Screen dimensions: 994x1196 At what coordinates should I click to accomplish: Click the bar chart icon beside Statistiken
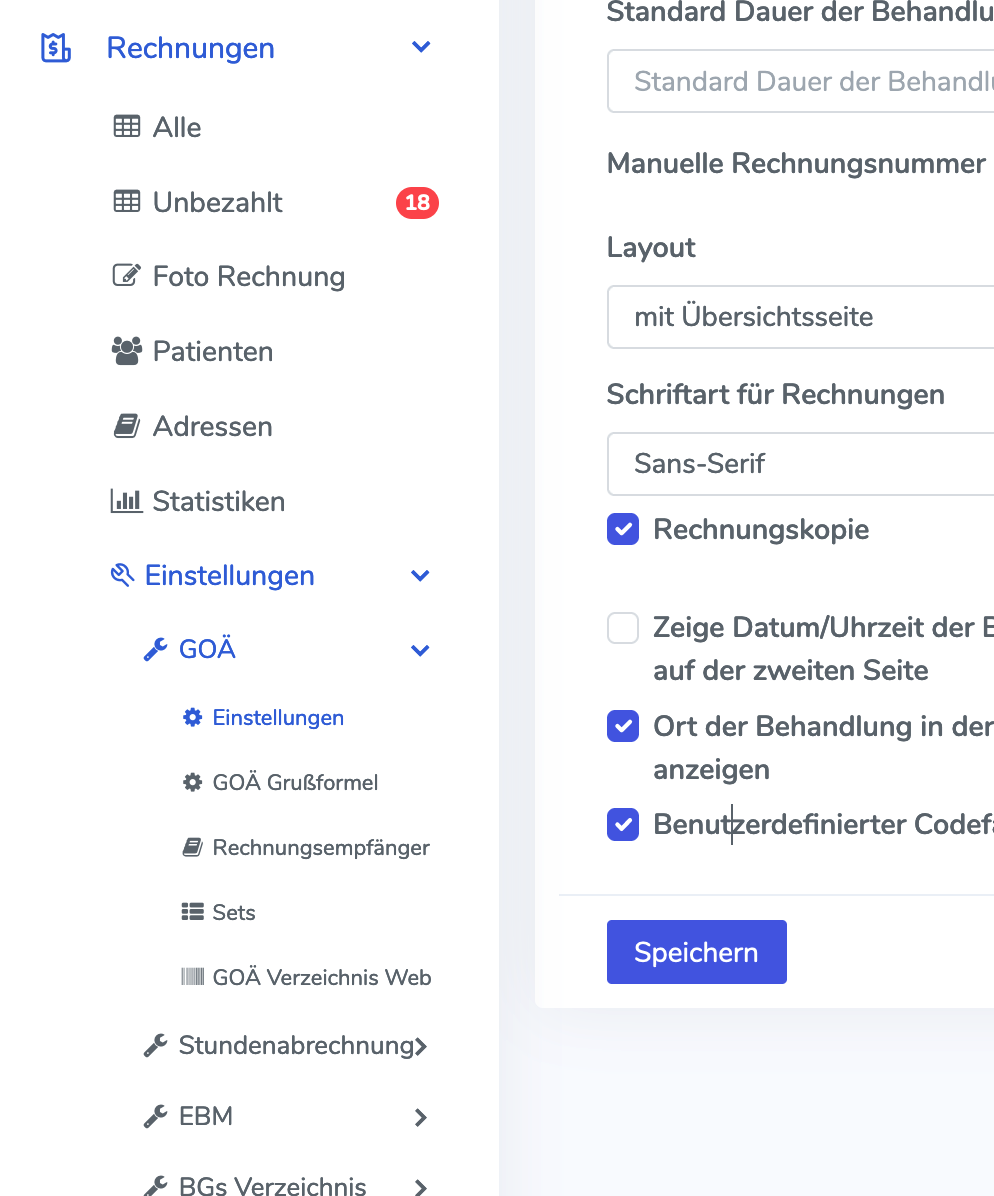126,501
